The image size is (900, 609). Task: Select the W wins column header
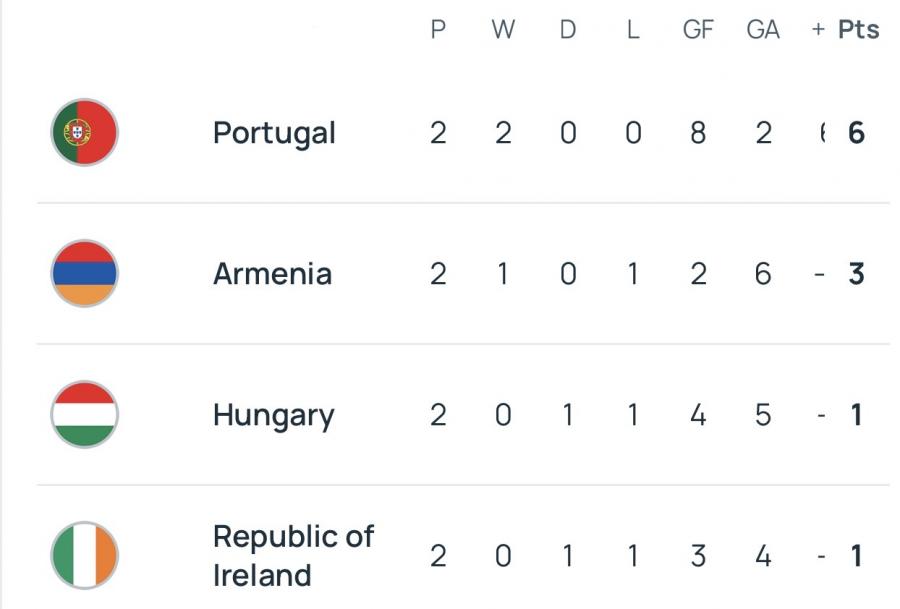[503, 30]
